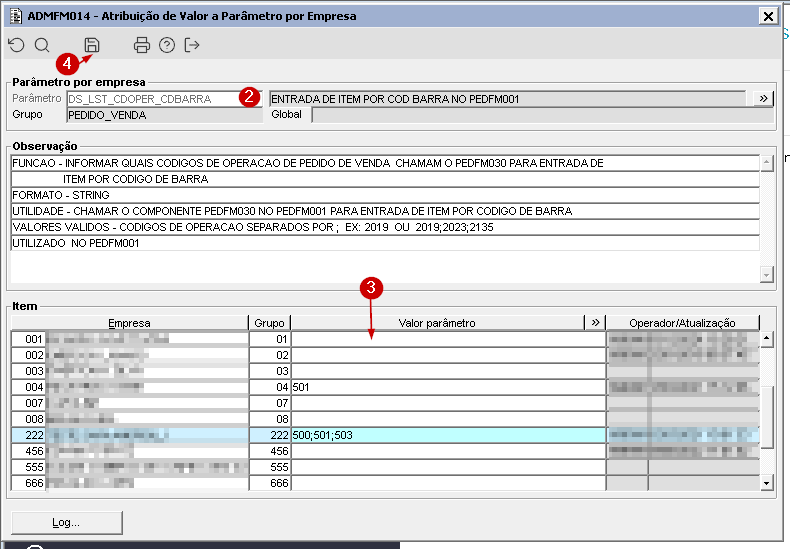Click the Global value field

point(543,115)
